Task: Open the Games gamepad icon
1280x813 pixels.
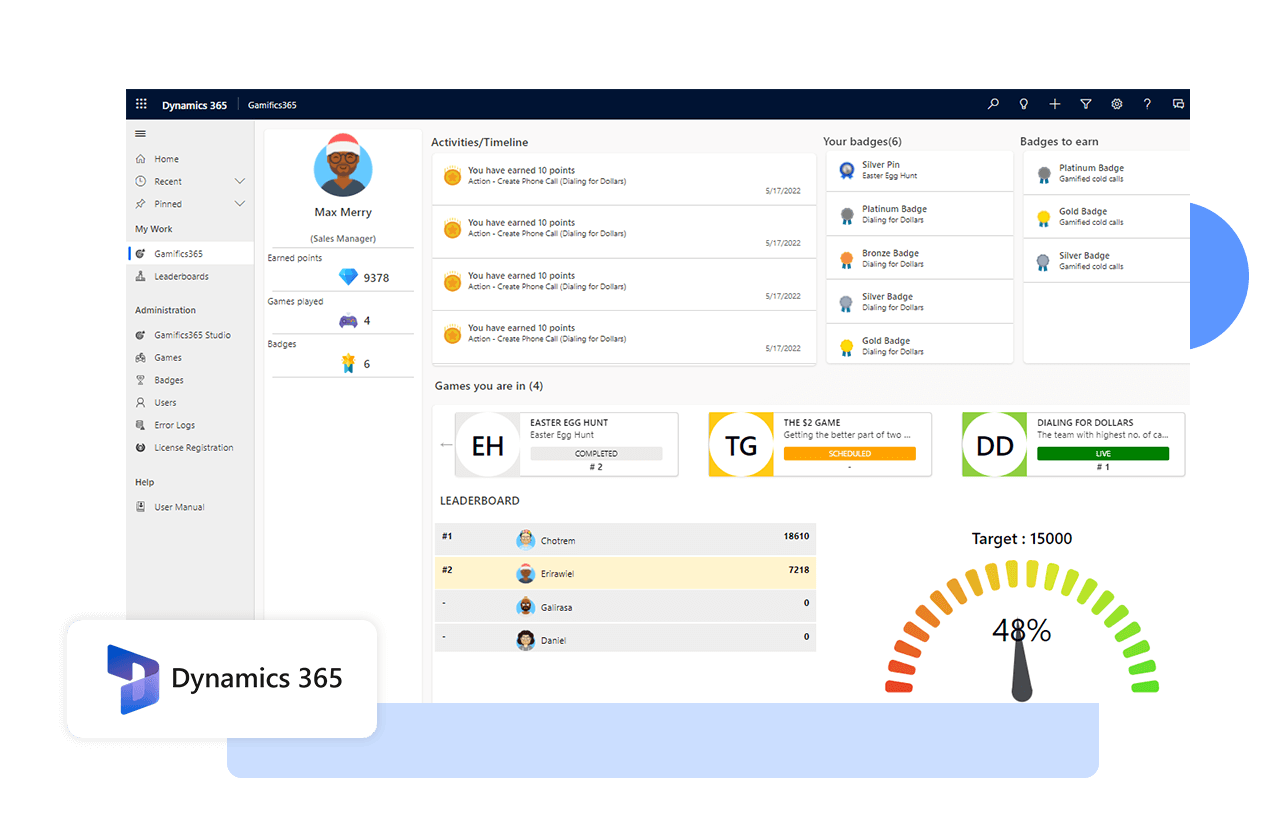Action: point(142,357)
